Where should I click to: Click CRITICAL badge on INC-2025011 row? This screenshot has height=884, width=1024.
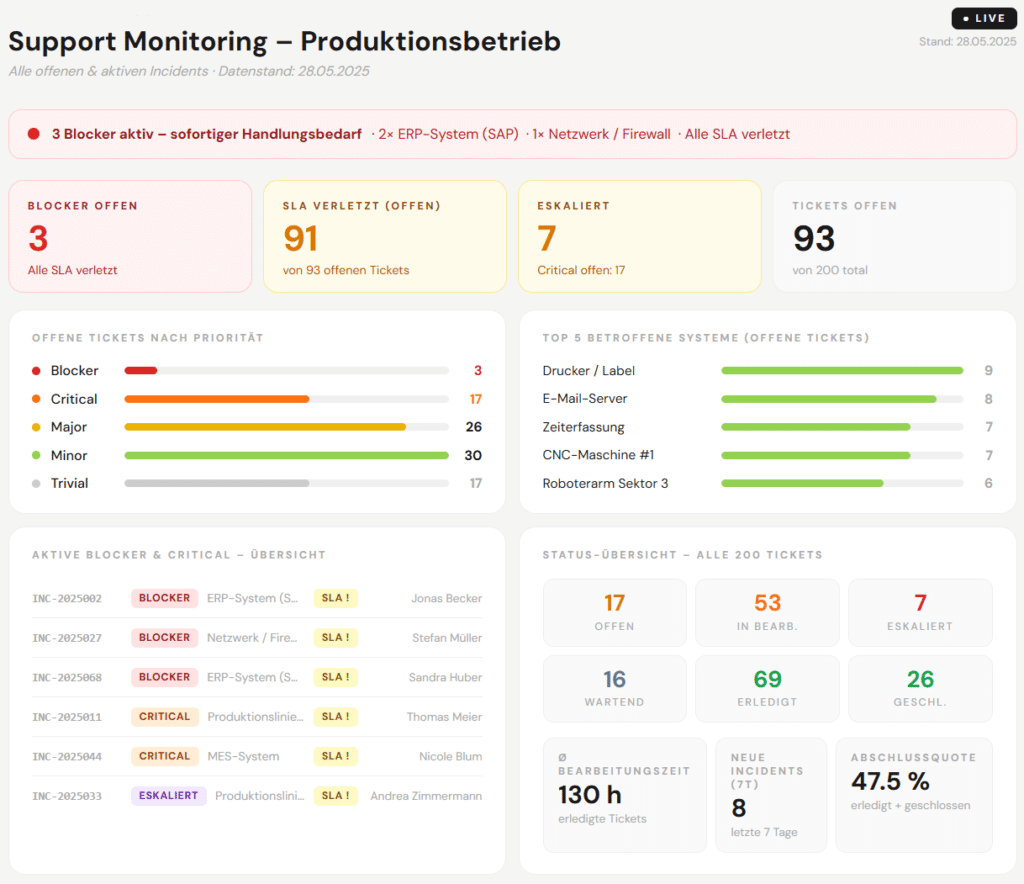tap(165, 717)
